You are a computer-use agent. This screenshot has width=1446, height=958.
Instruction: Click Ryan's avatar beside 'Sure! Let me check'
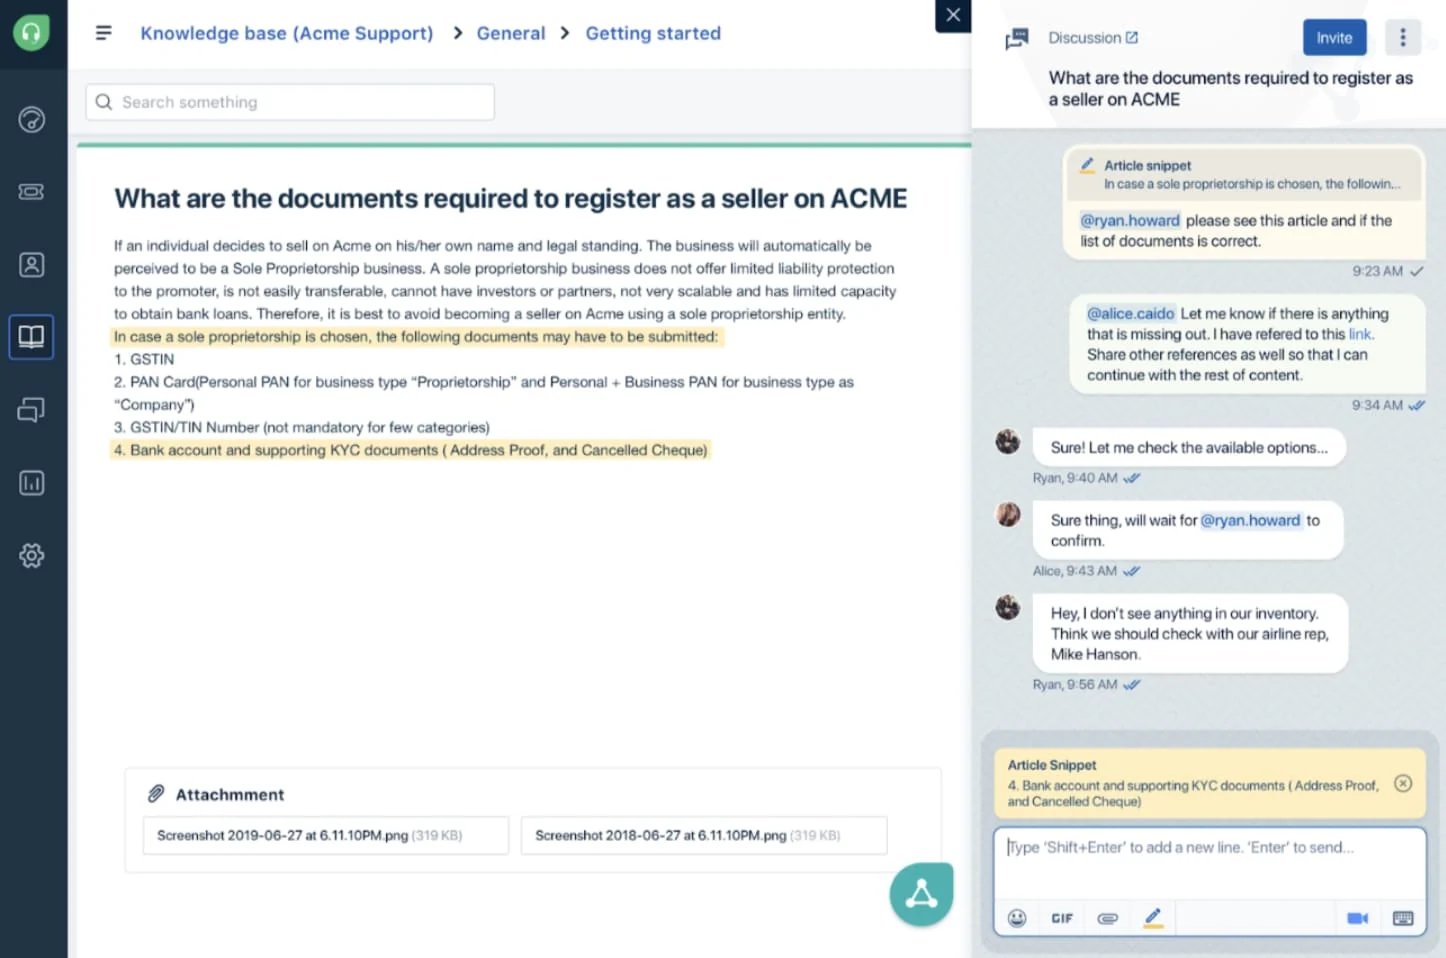coord(1008,441)
